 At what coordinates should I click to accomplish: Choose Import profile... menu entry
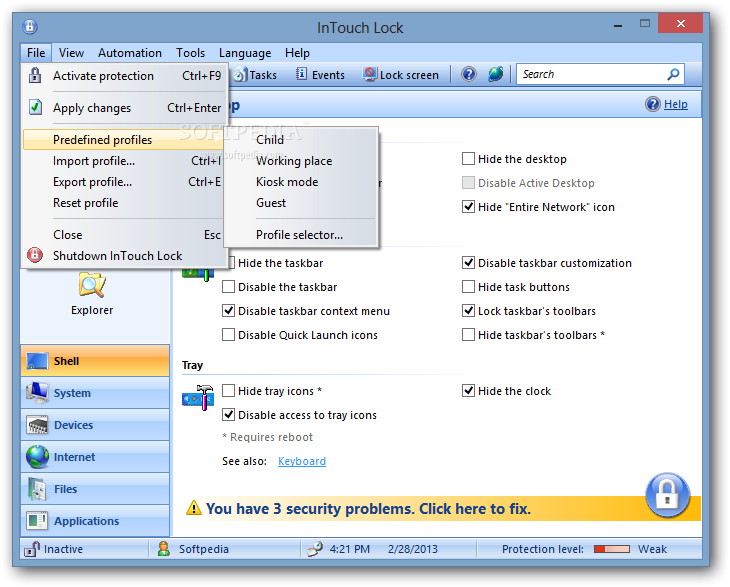pos(124,161)
